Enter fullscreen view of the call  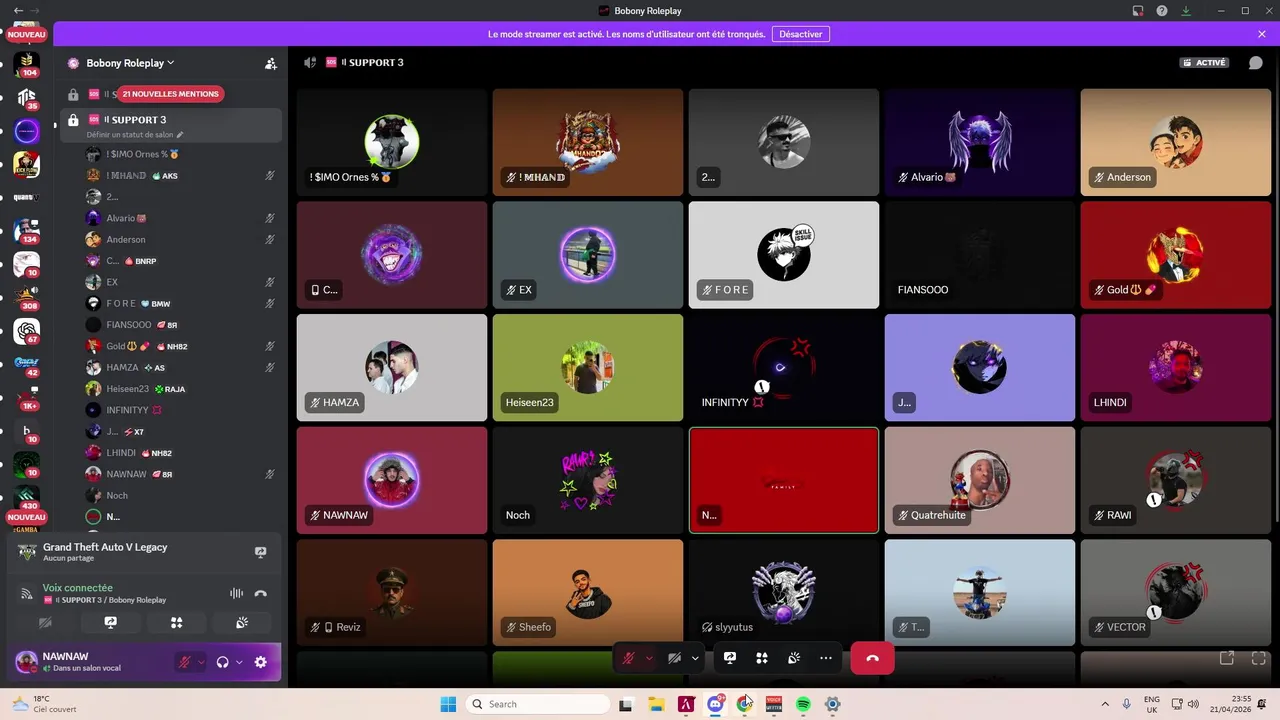pyautogui.click(x=1259, y=658)
